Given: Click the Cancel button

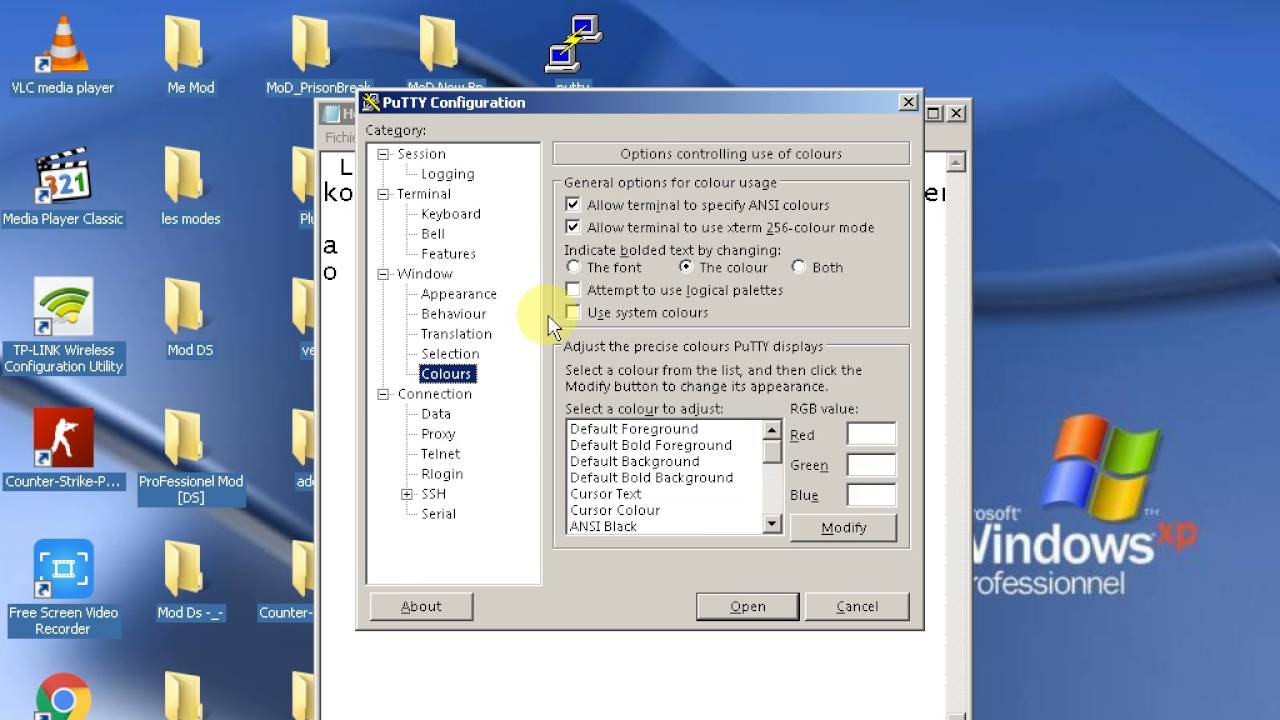Looking at the screenshot, I should click(857, 606).
